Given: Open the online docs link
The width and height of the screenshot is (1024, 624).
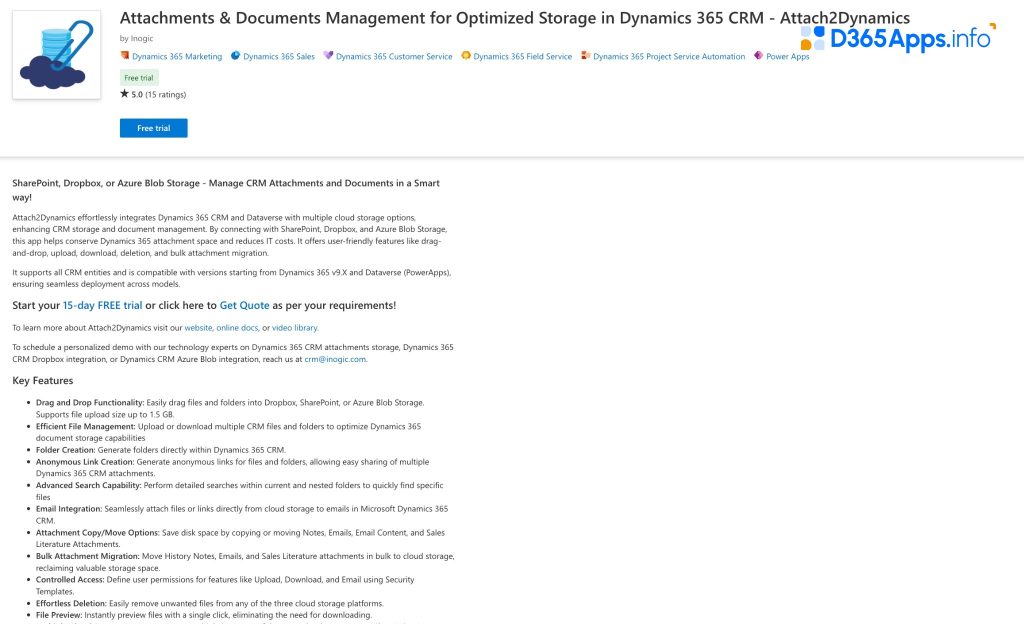Looking at the screenshot, I should click(237, 328).
